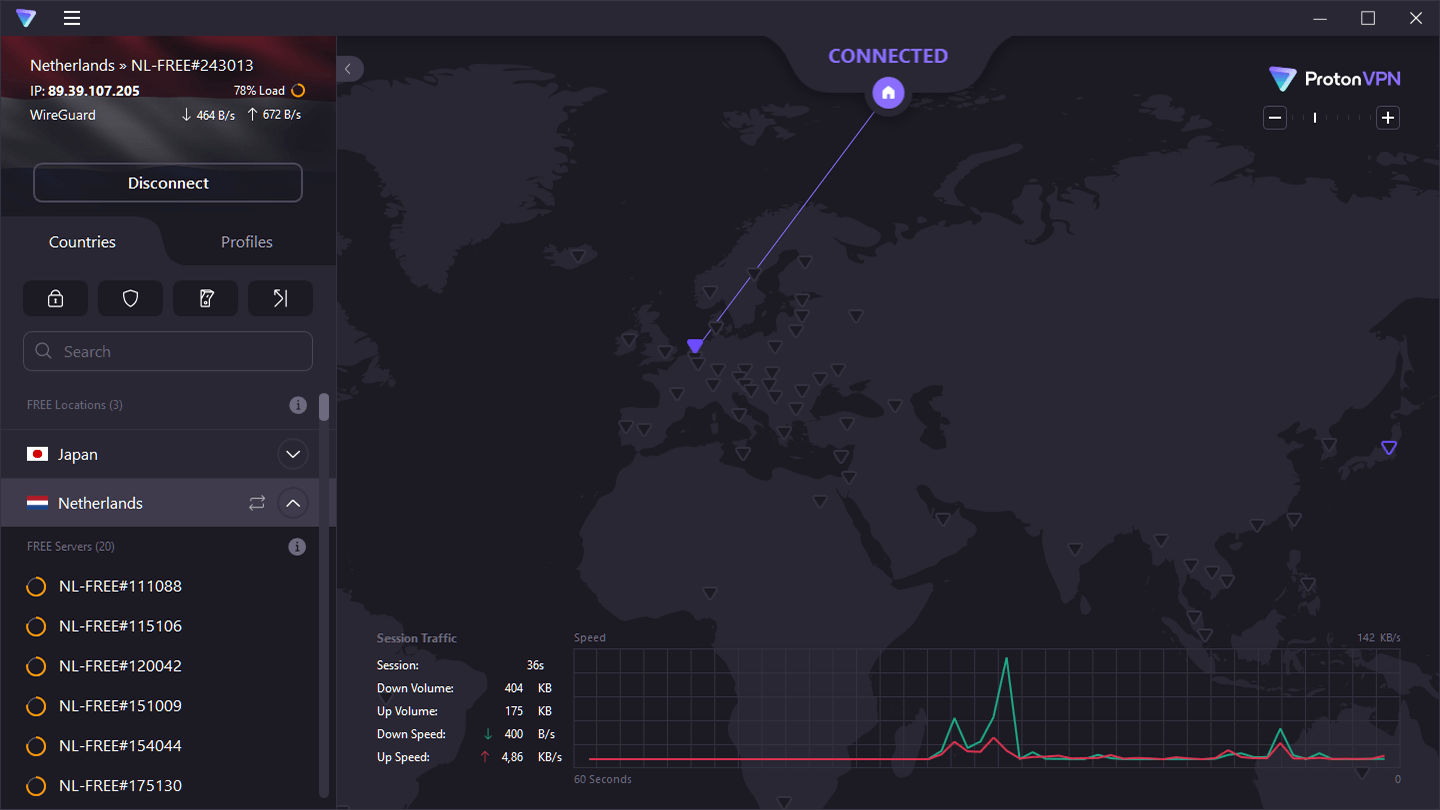This screenshot has width=1440, height=810.
Task: Open the hamburger menu
Action: 72,18
